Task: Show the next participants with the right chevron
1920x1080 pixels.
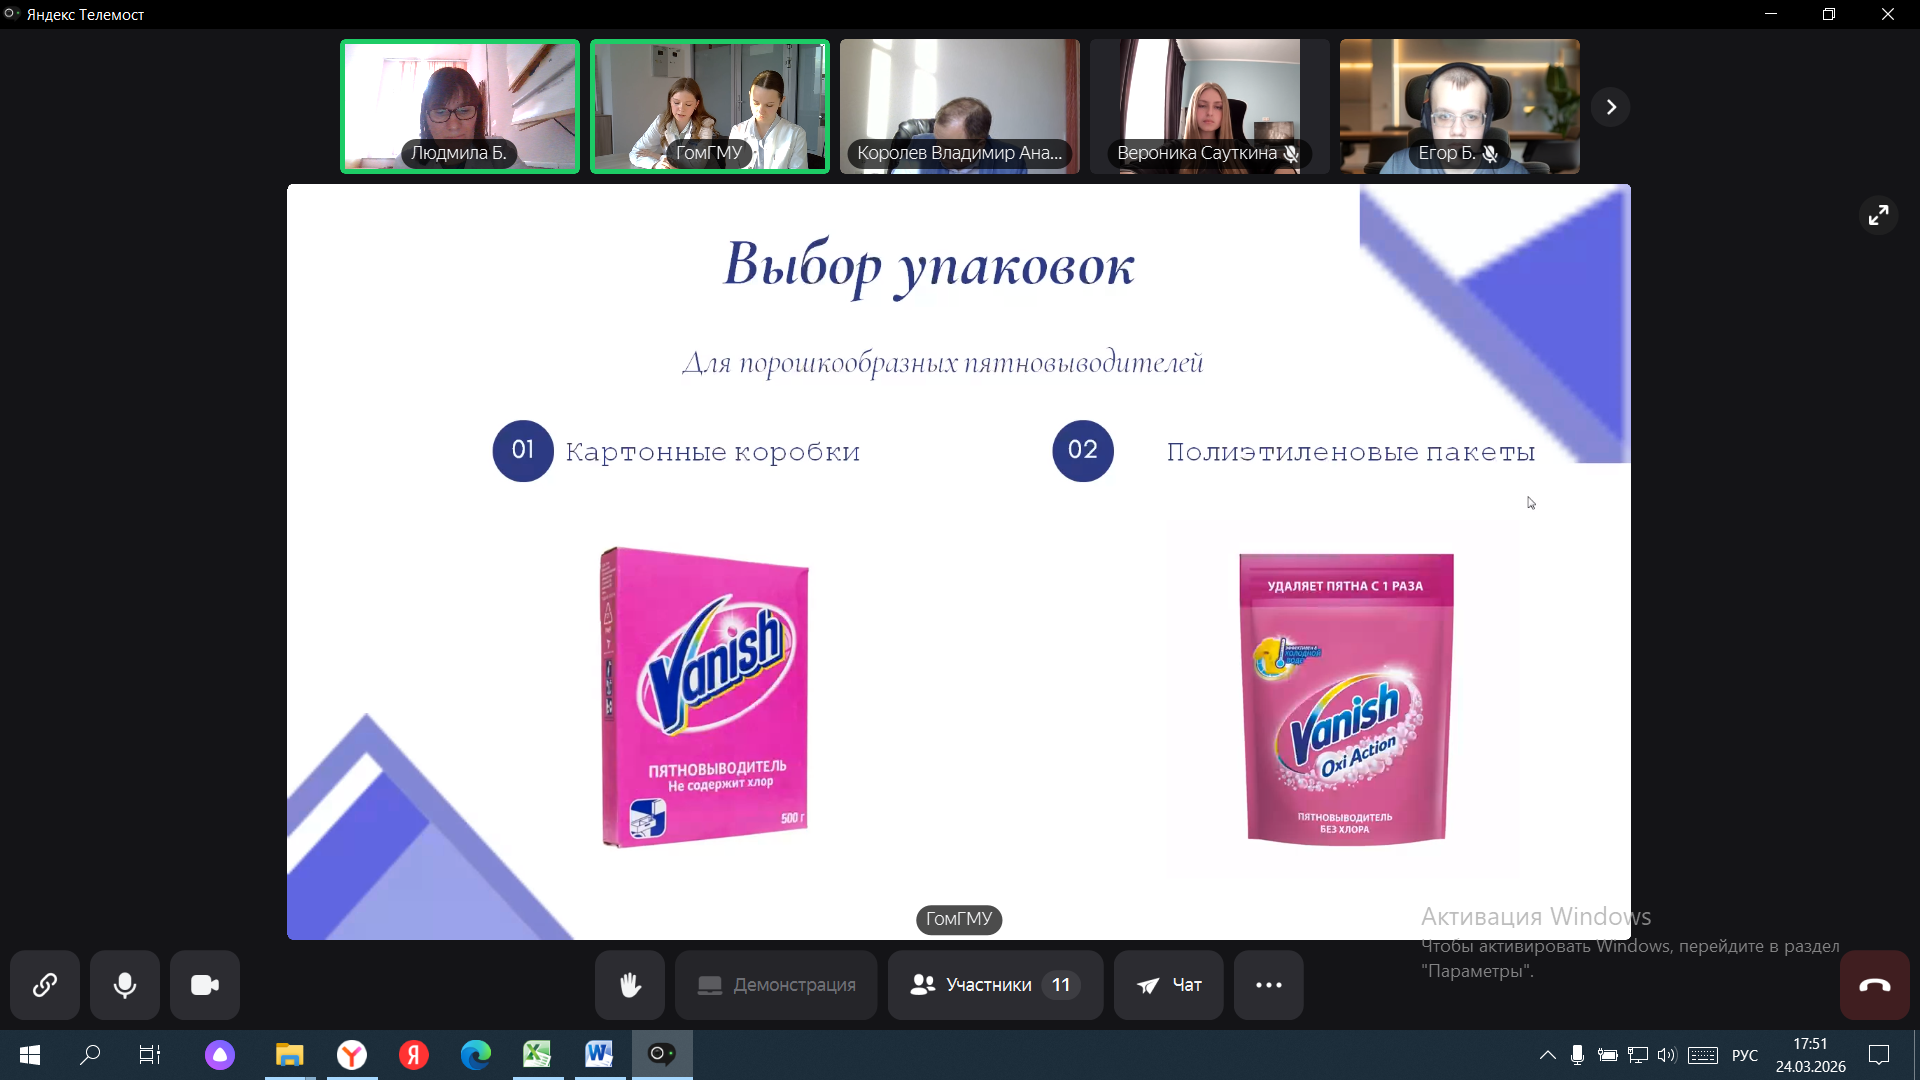Action: tap(1611, 107)
